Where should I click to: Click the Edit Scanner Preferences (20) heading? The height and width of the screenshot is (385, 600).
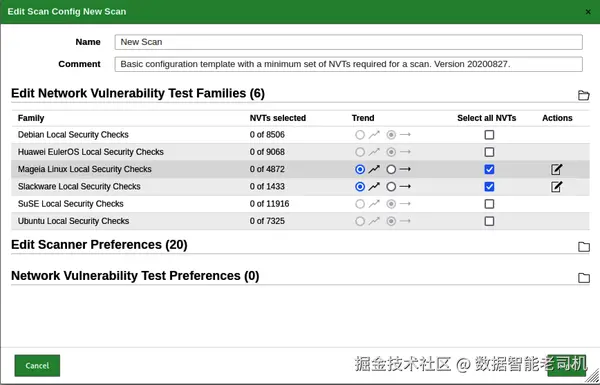pos(99,245)
